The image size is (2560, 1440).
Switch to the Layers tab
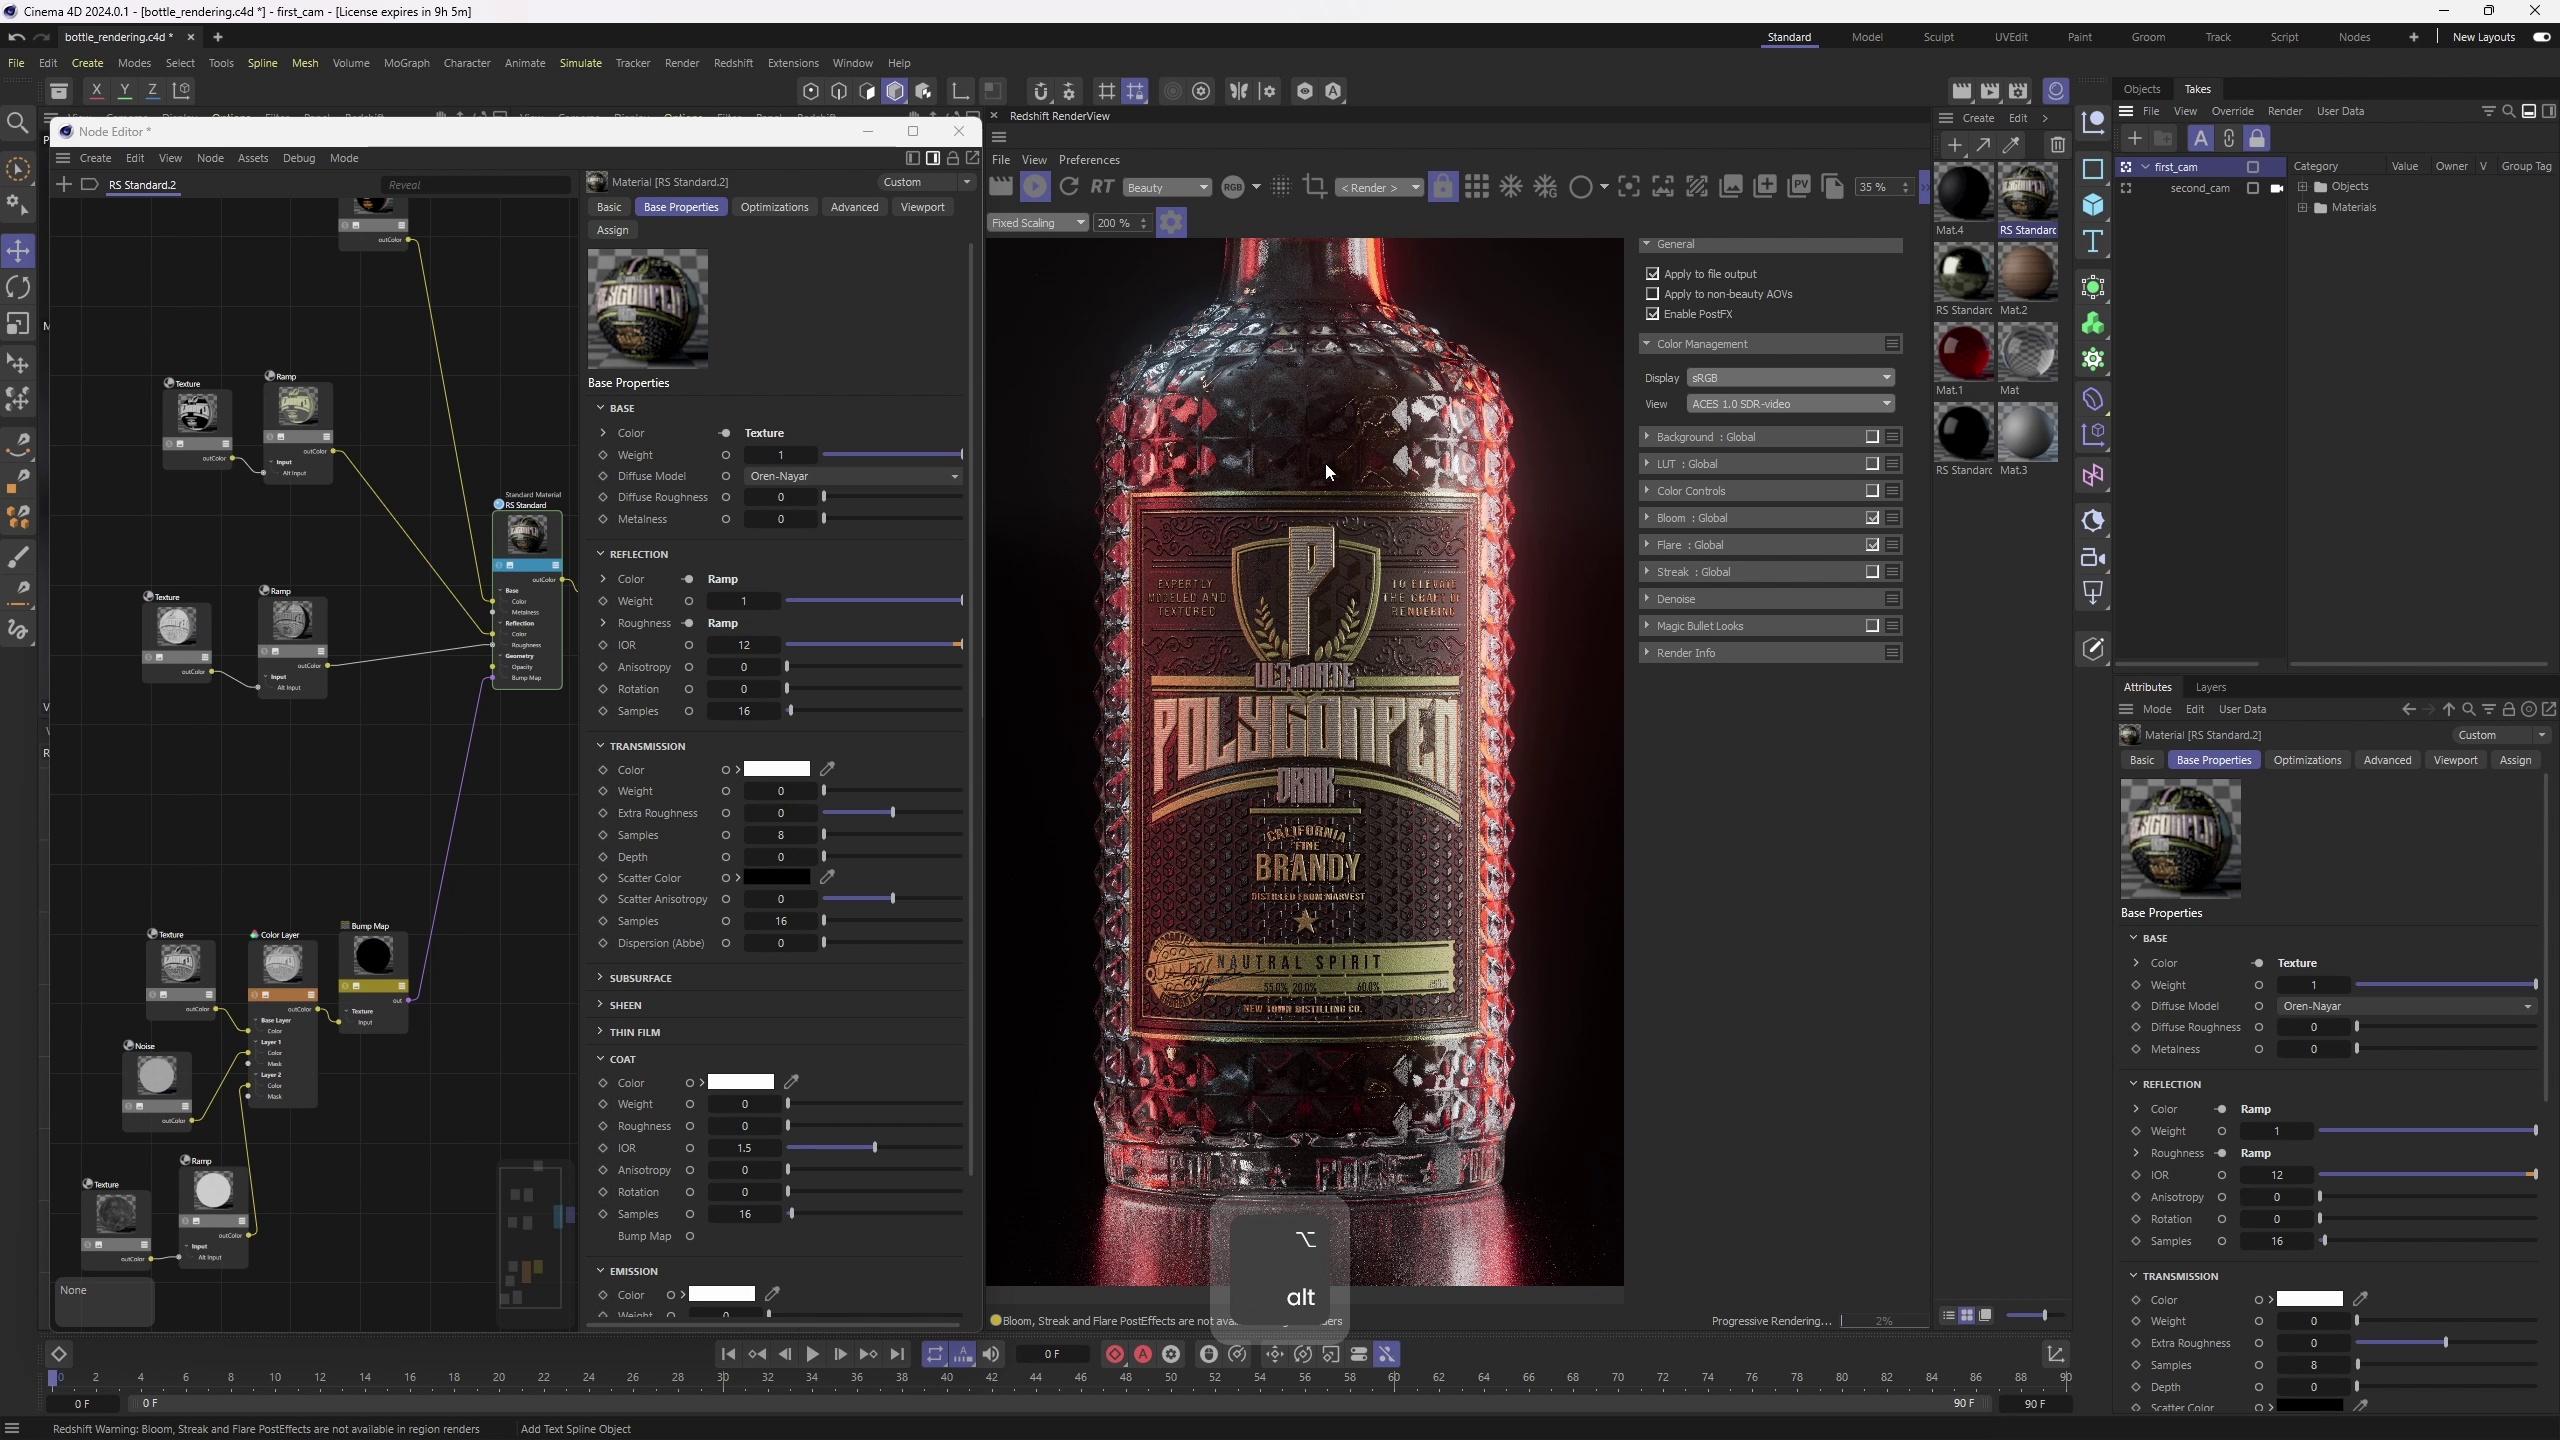pyautogui.click(x=2210, y=687)
